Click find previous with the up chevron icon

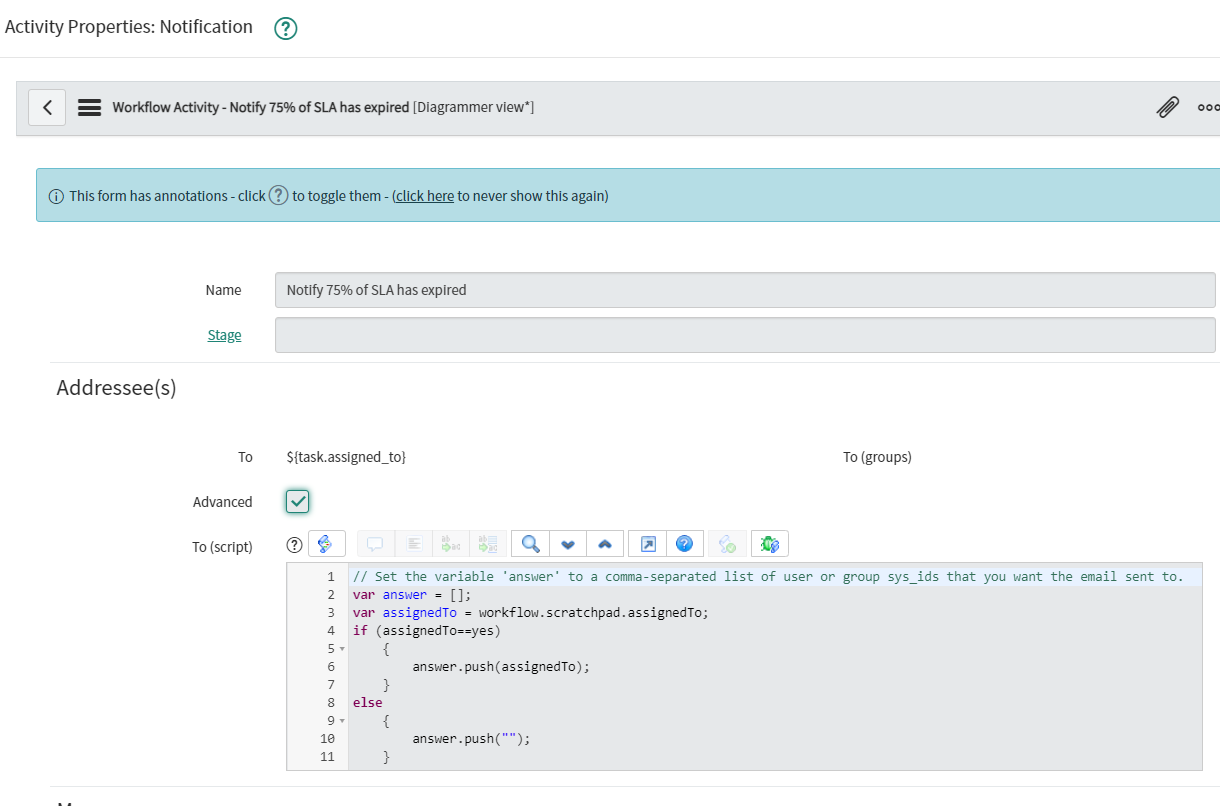605,543
